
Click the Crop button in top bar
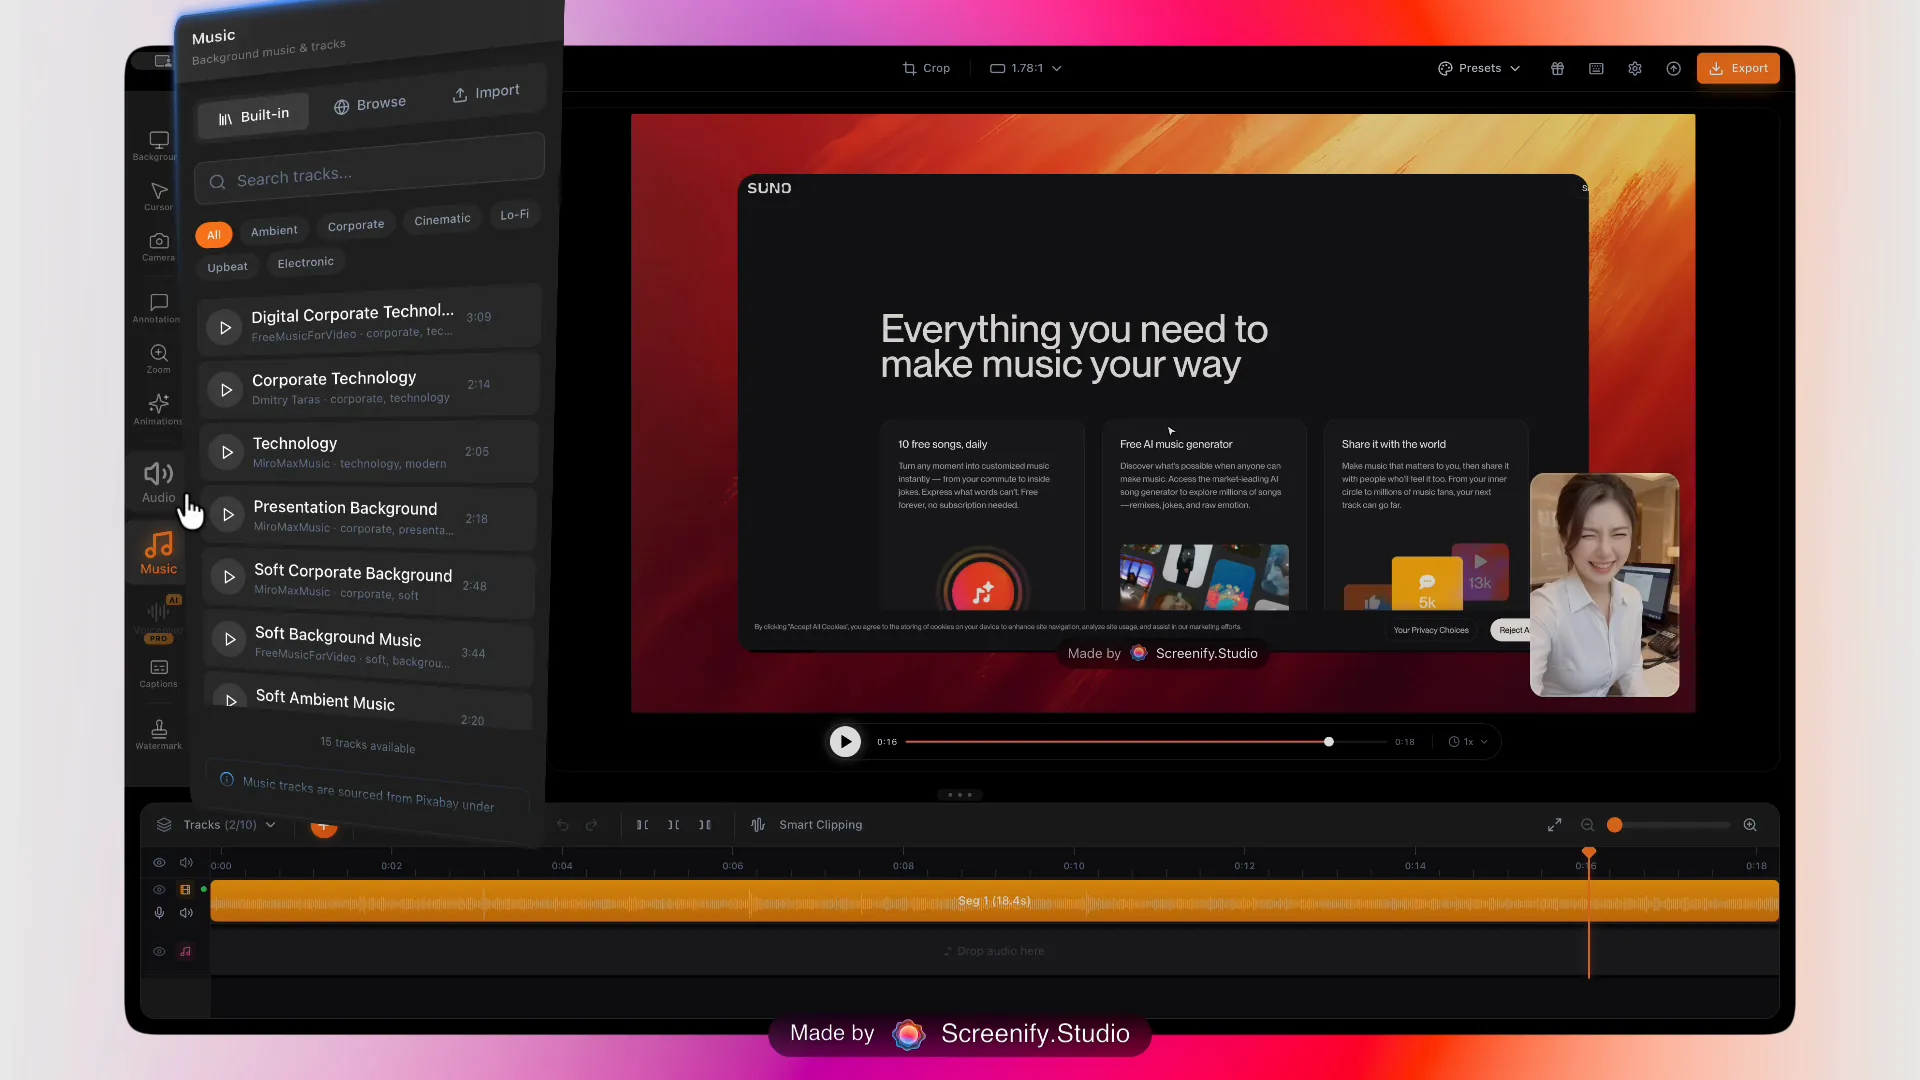(x=926, y=68)
